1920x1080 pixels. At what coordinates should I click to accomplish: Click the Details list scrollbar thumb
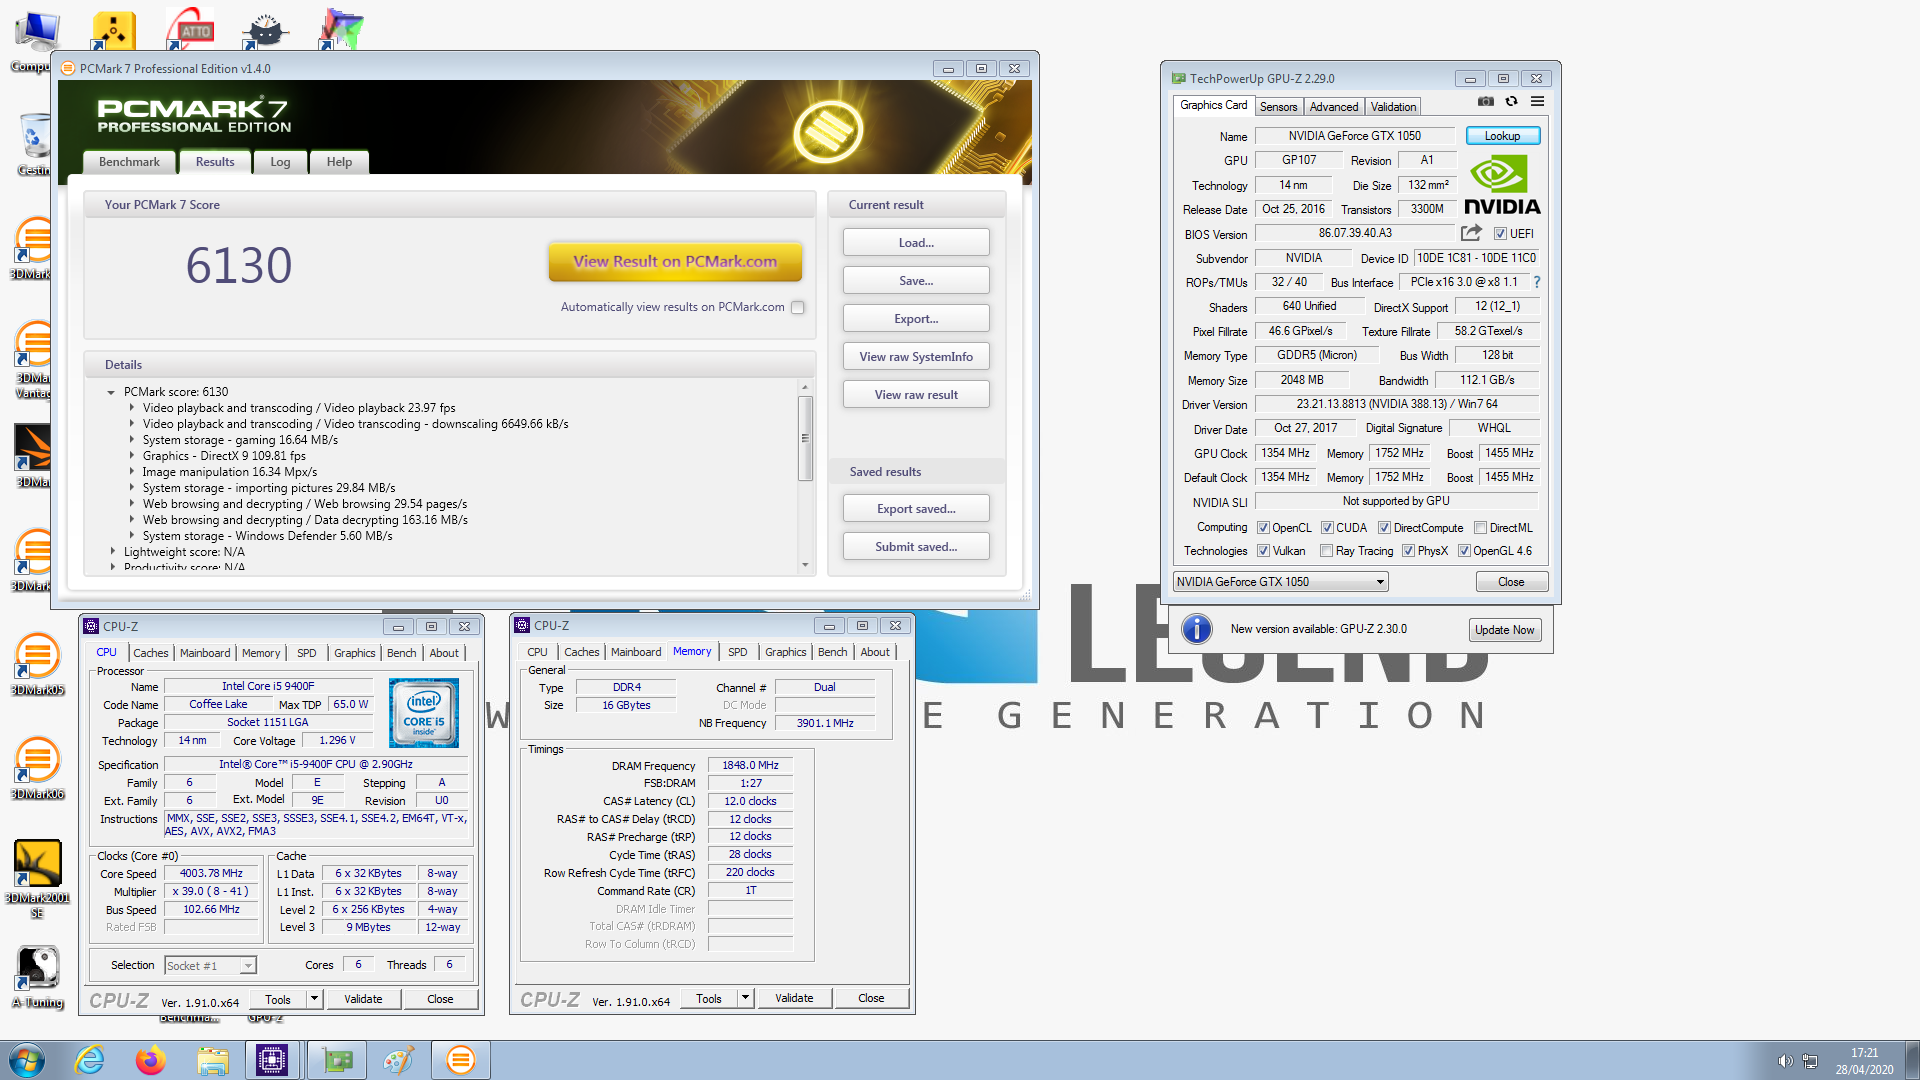[805, 438]
